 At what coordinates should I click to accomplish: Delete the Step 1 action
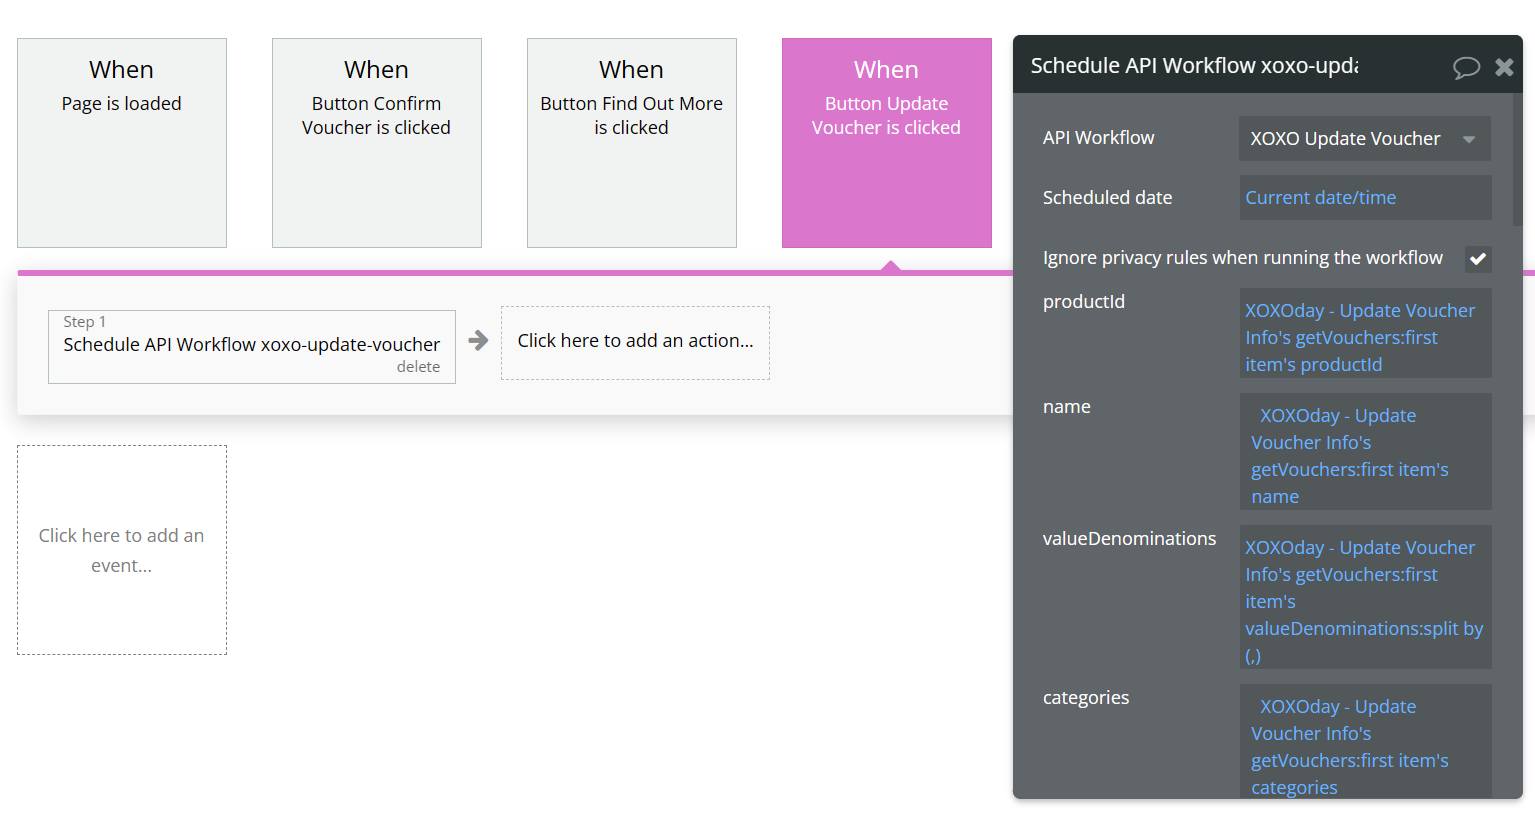click(x=418, y=367)
